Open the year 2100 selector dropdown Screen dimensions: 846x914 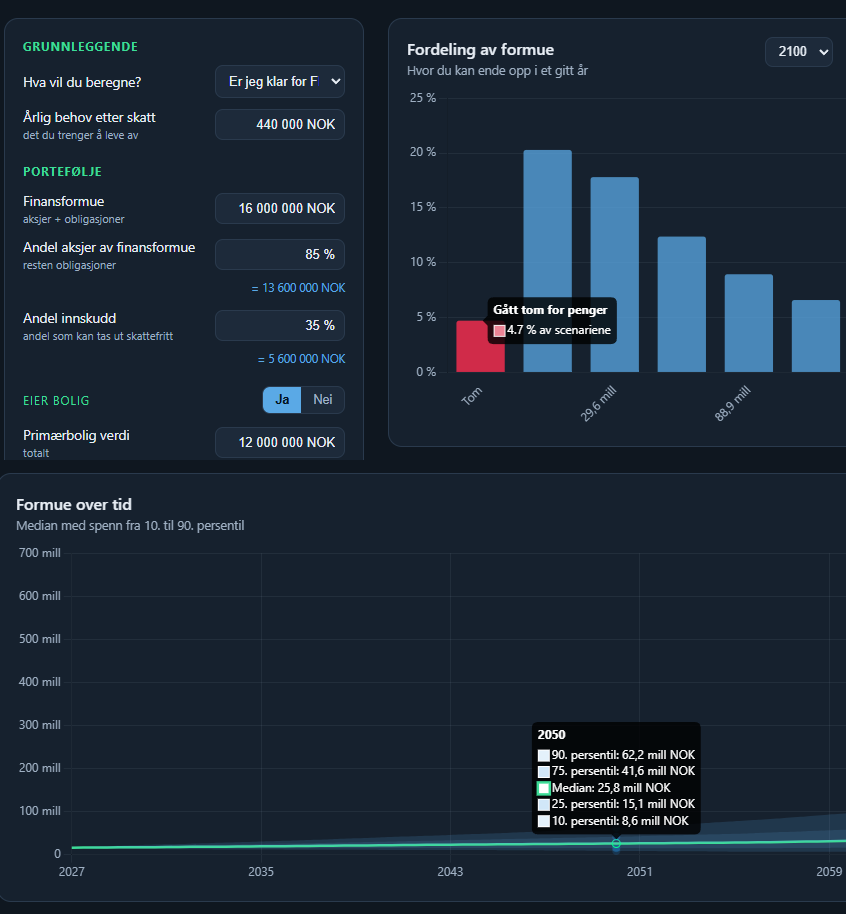tap(799, 52)
